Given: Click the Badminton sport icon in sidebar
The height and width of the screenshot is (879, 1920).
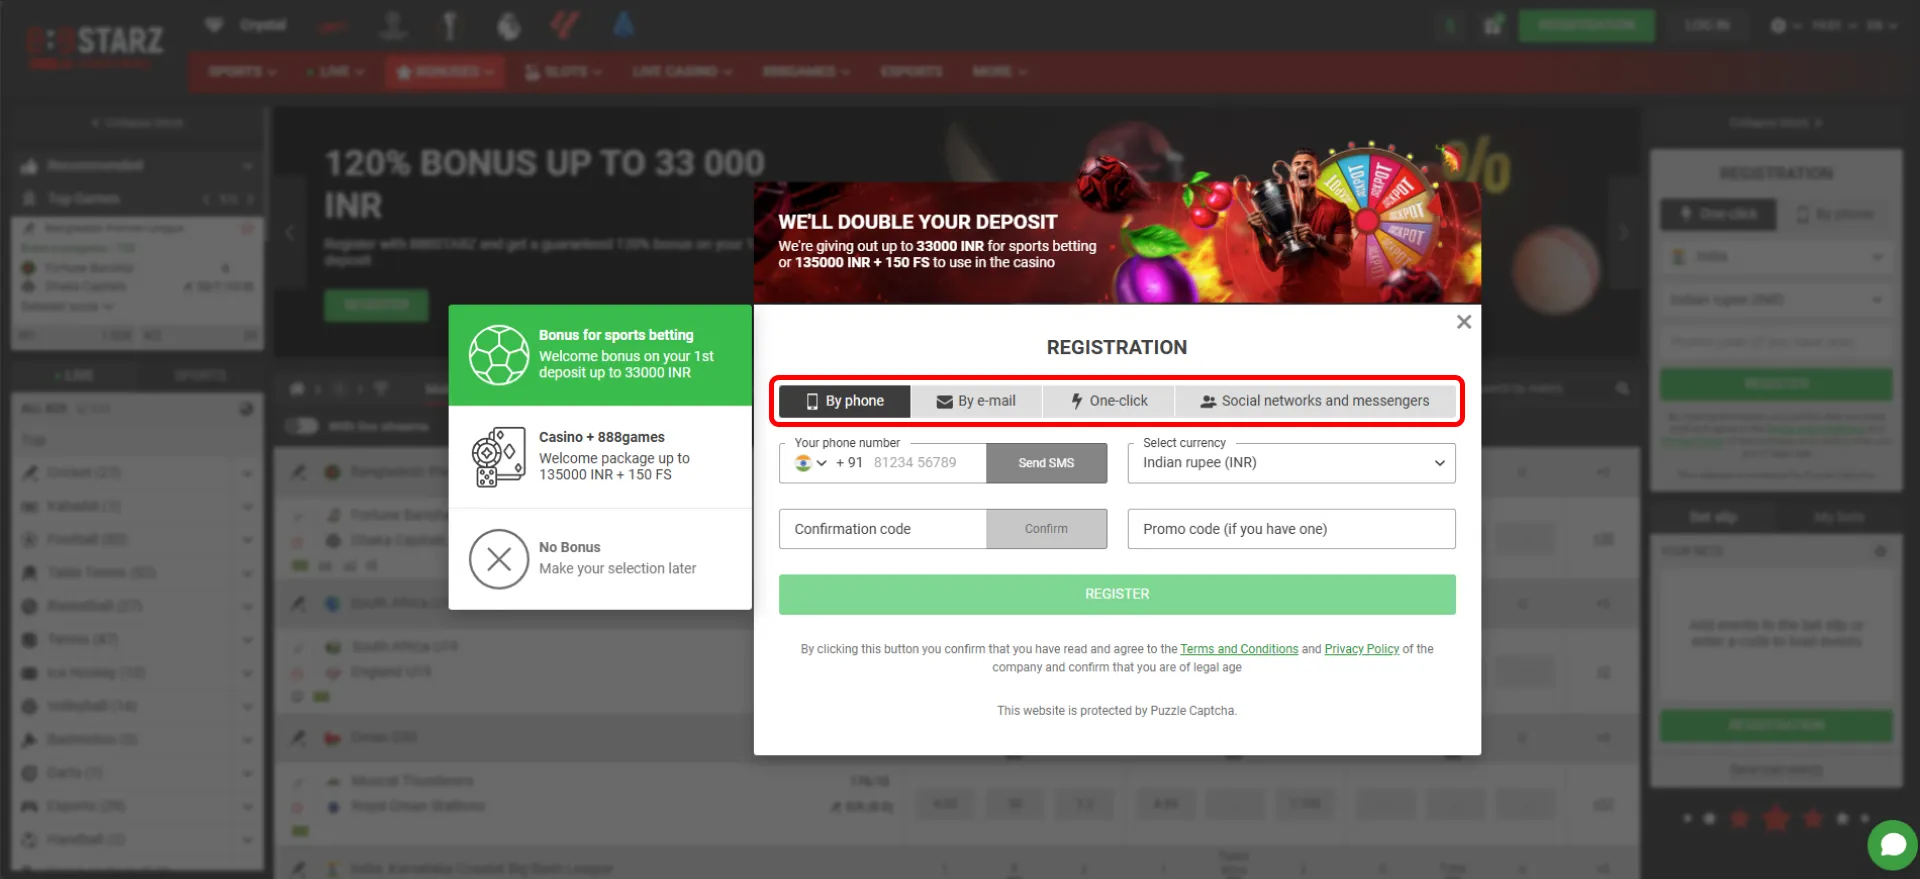Looking at the screenshot, I should (30, 740).
